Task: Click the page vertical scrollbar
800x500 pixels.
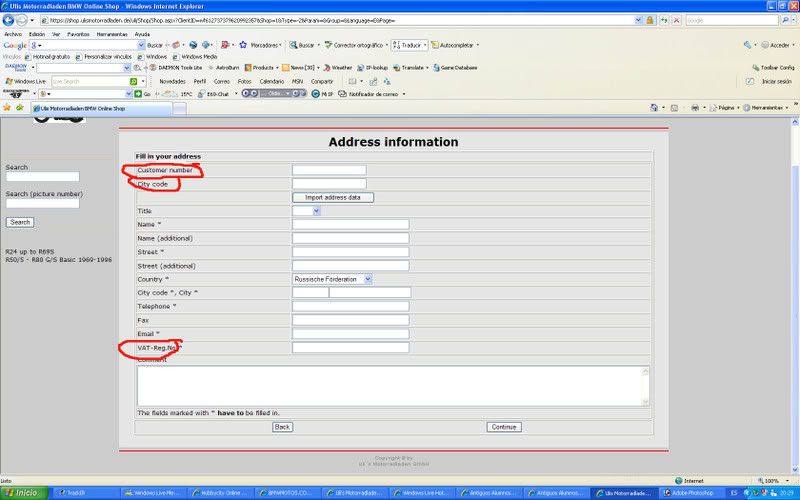Action: coord(795,296)
